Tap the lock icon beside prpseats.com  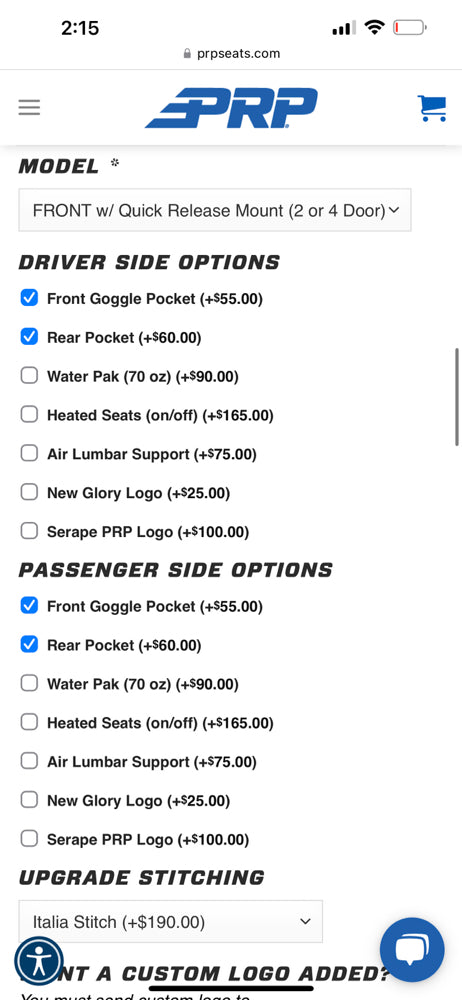tap(187, 54)
